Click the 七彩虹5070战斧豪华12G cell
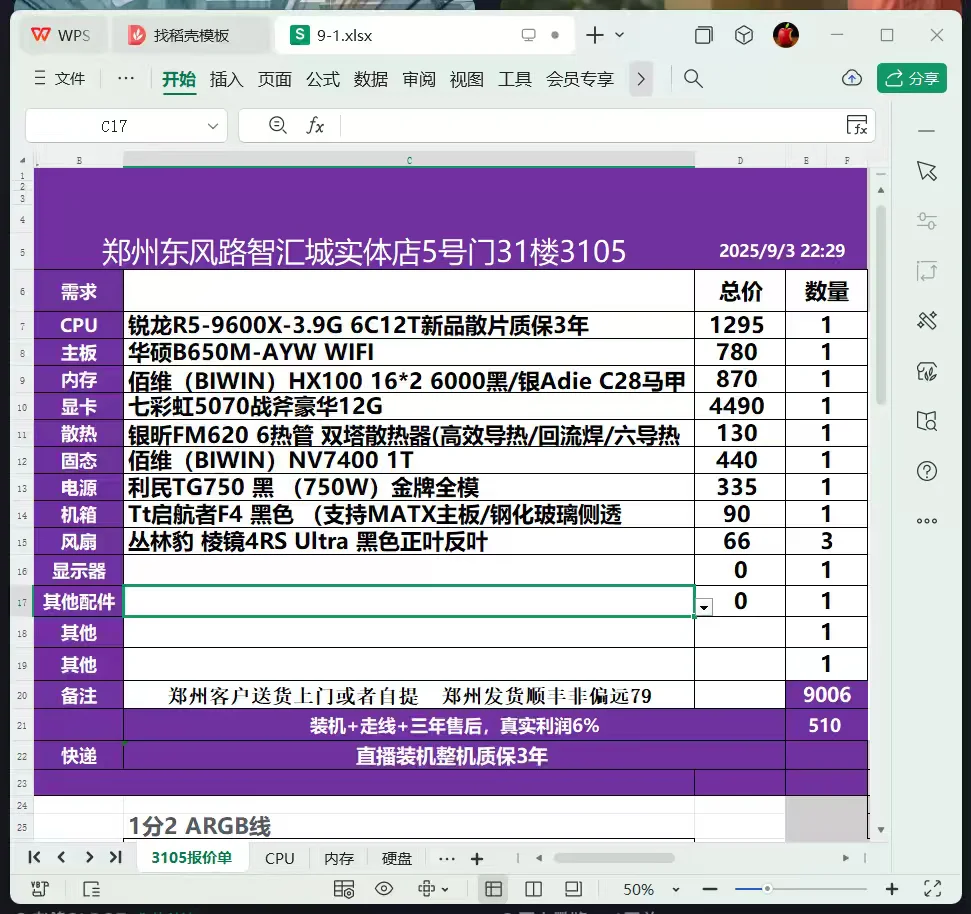Viewport: 971px width, 914px height. click(x=409, y=406)
